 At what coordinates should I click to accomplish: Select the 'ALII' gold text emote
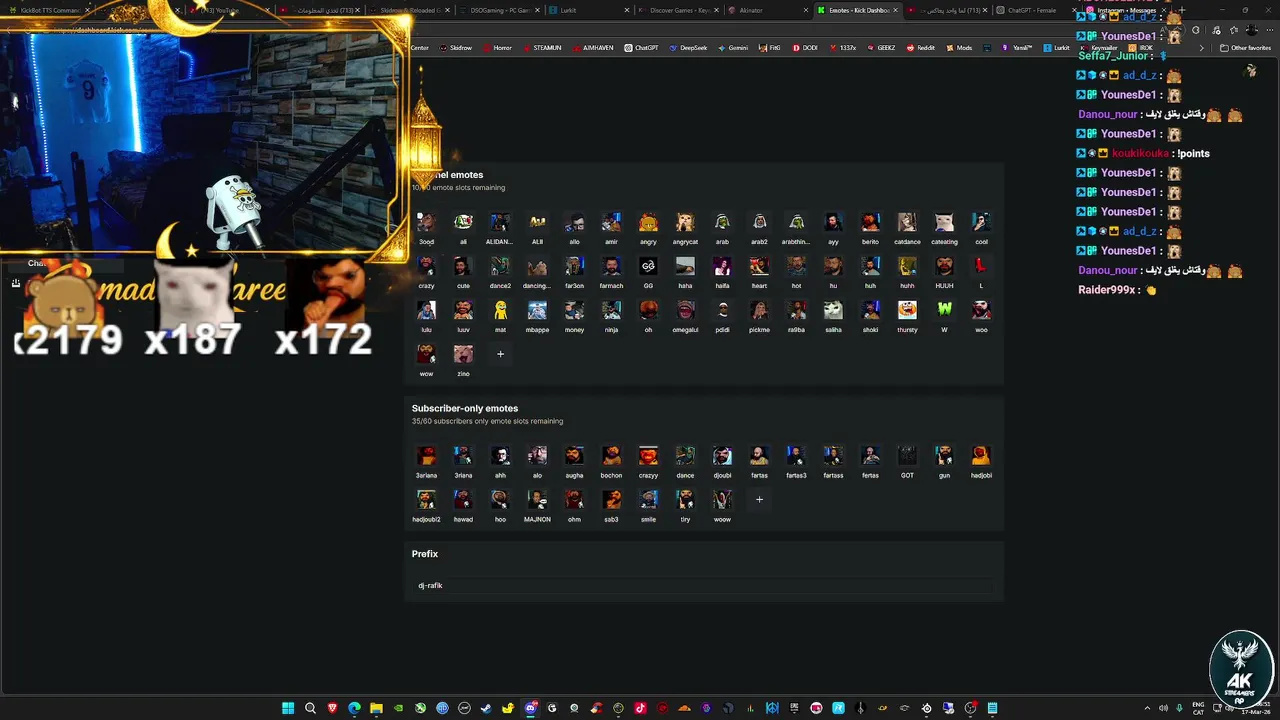537,222
